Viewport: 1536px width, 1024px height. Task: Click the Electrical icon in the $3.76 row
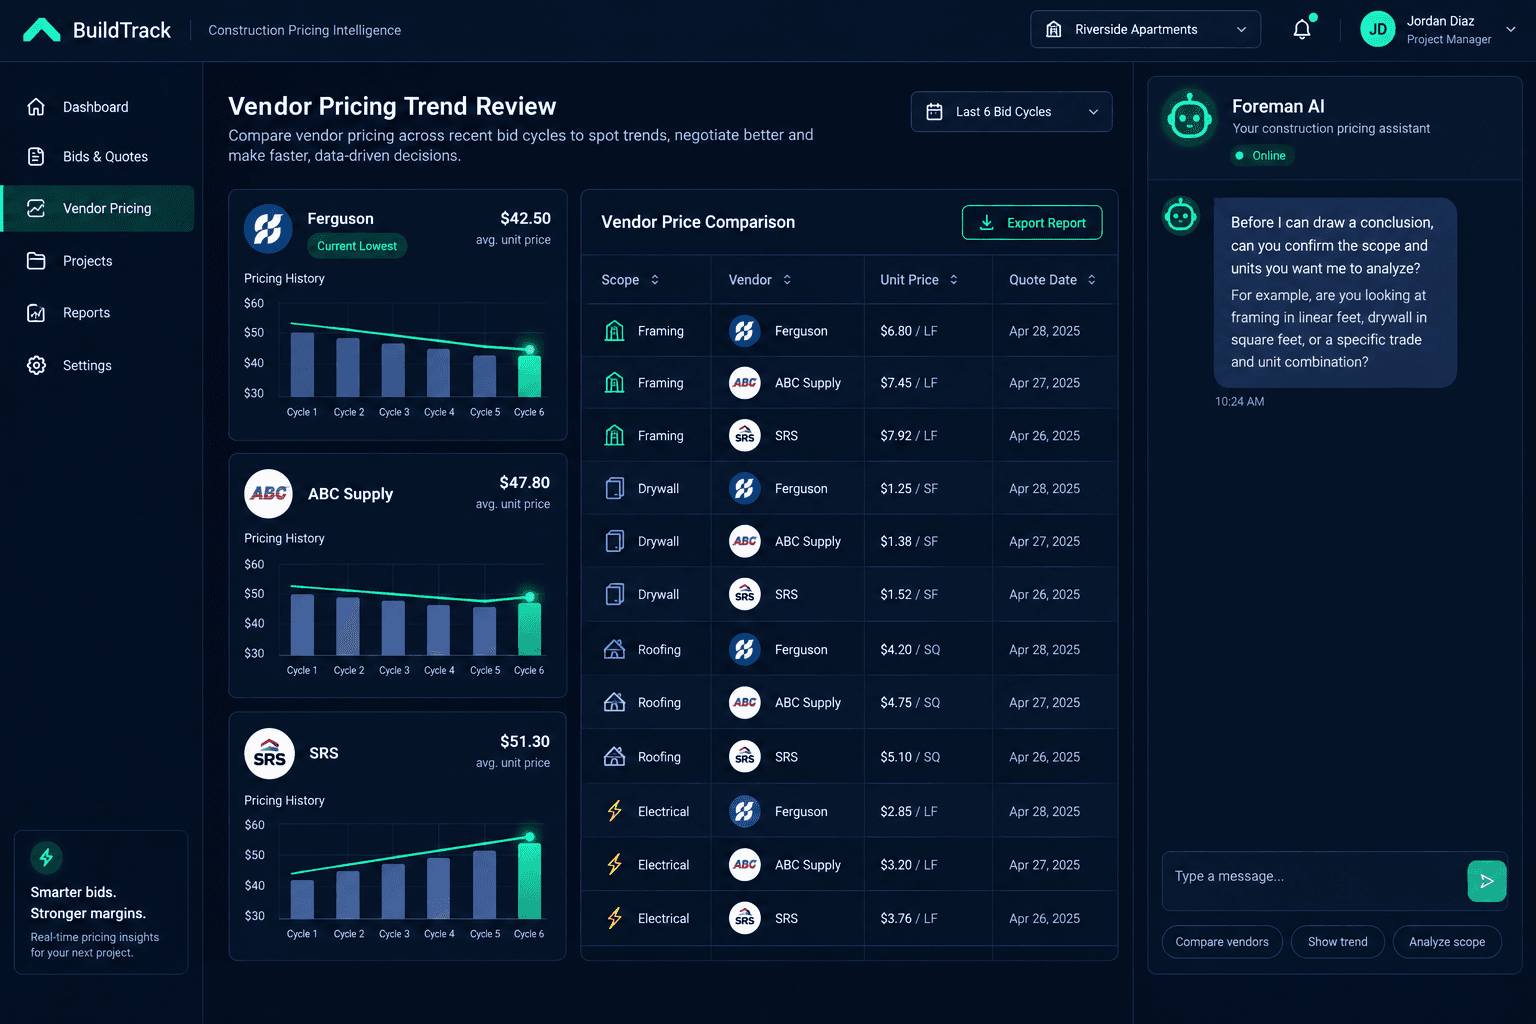(x=615, y=918)
